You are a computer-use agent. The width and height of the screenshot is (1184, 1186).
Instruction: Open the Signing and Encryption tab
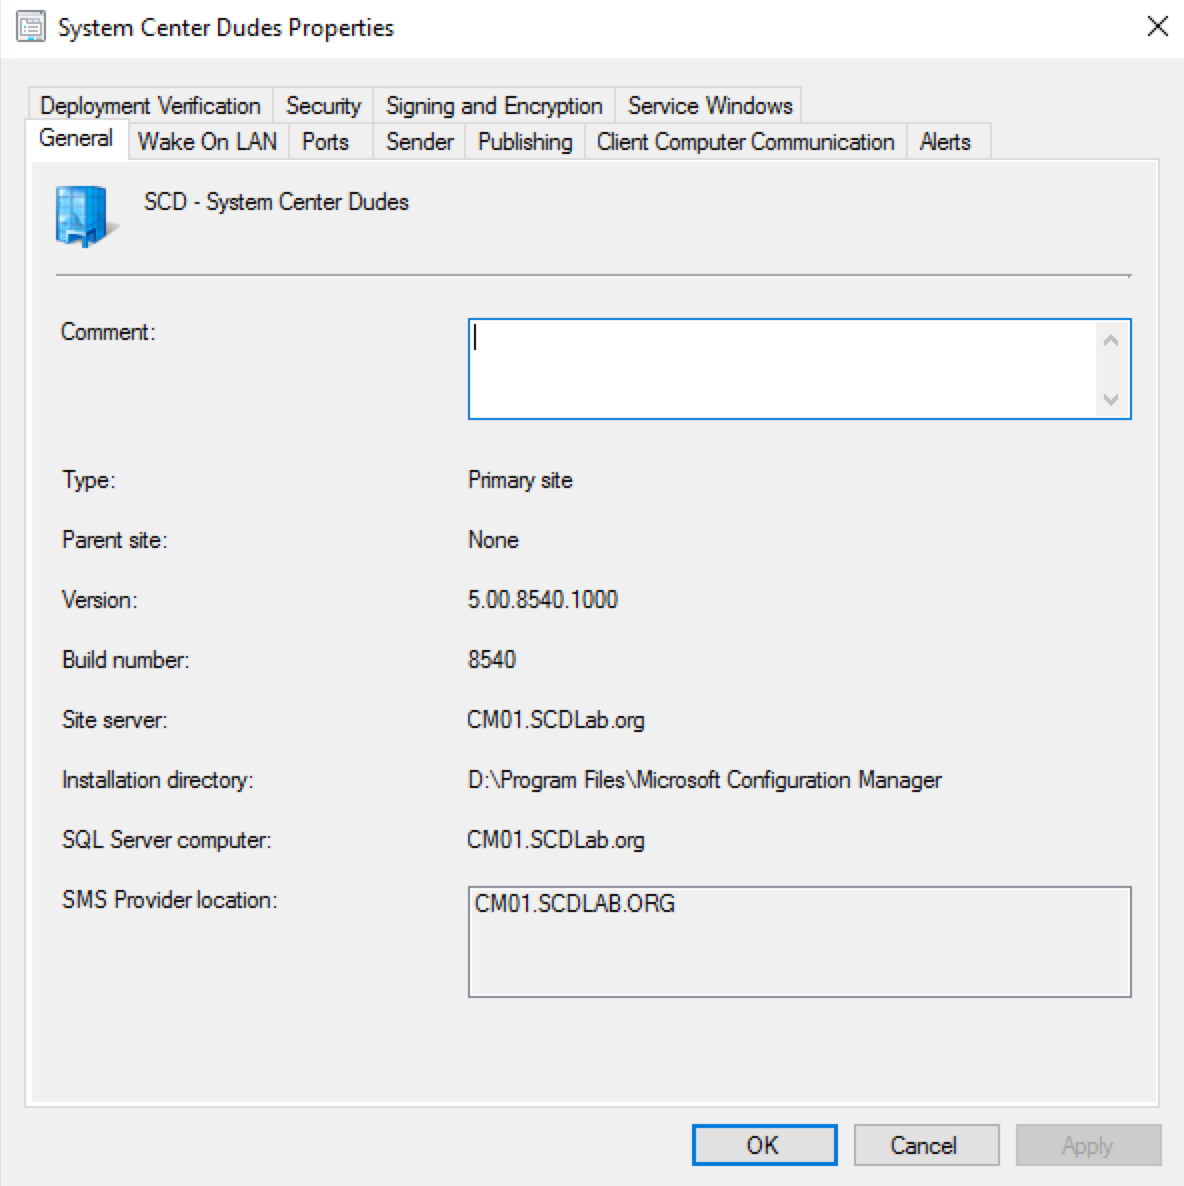[x=494, y=105]
